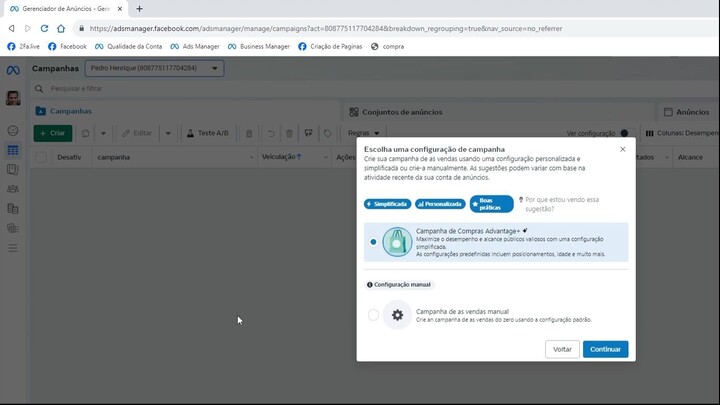Open the Colunas: Desempenho selector
This screenshot has width=720, height=405.
[x=682, y=133]
